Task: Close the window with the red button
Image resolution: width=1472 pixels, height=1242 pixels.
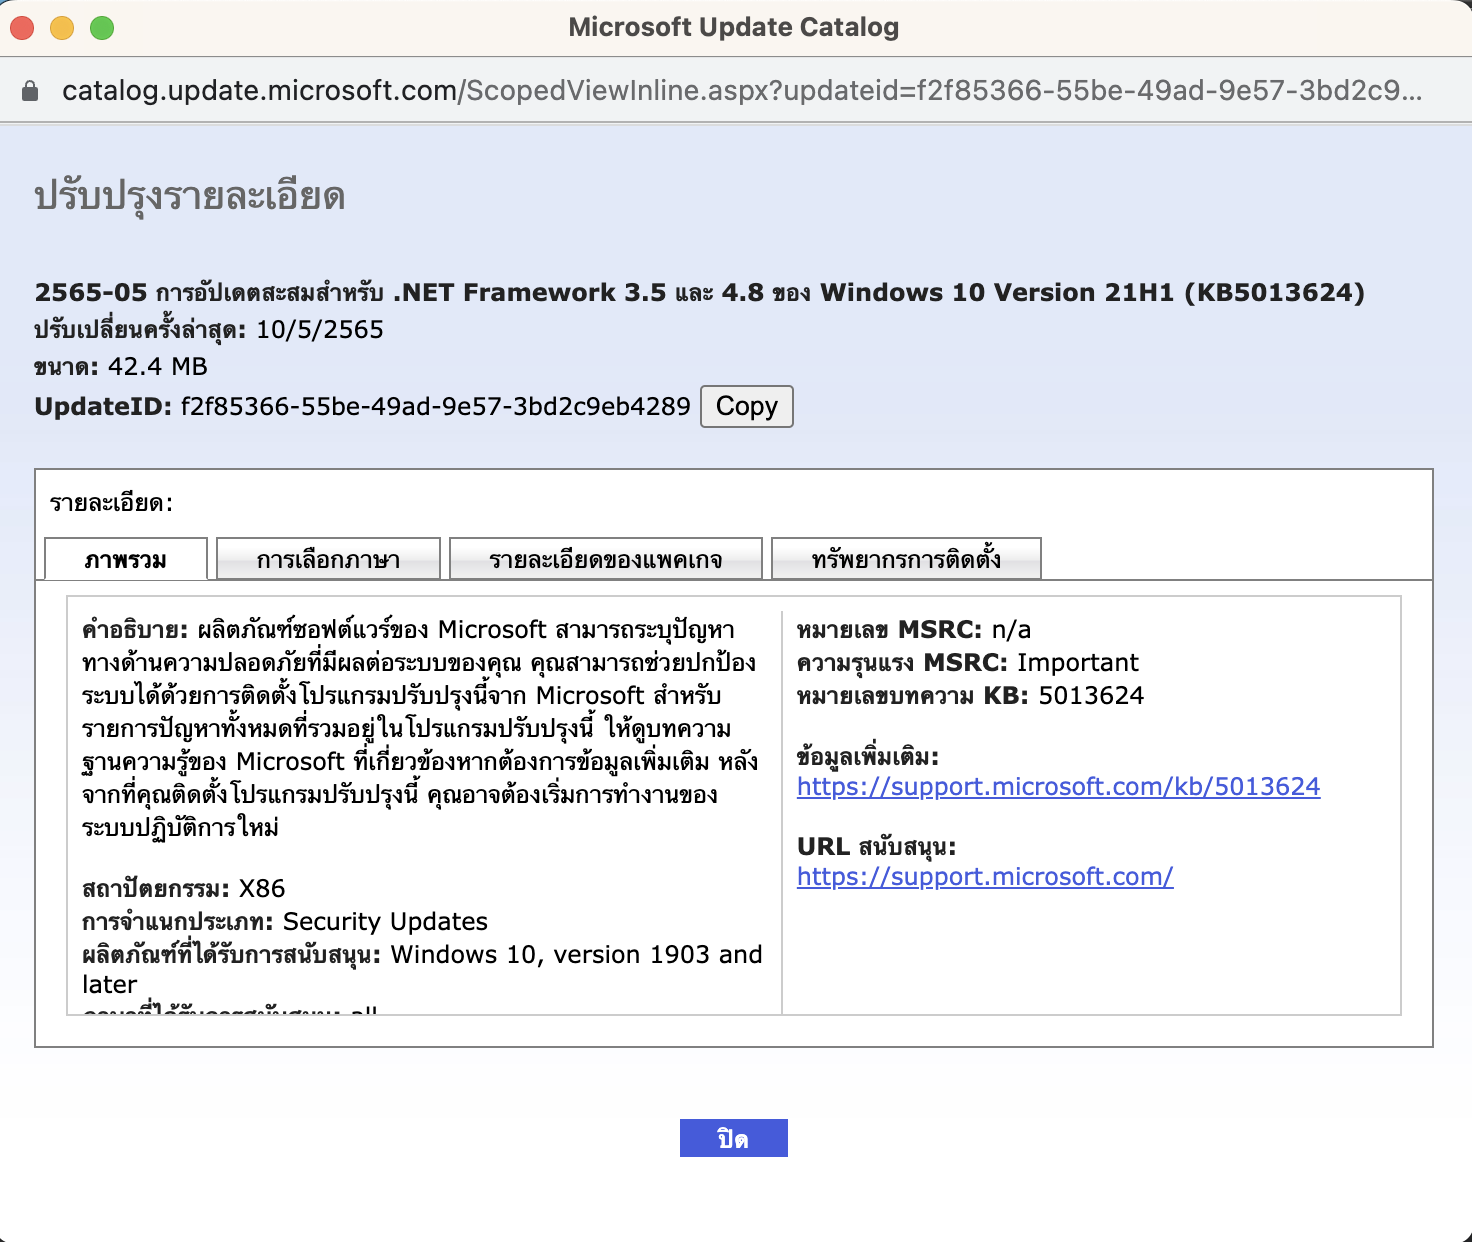Action: pos(22,28)
